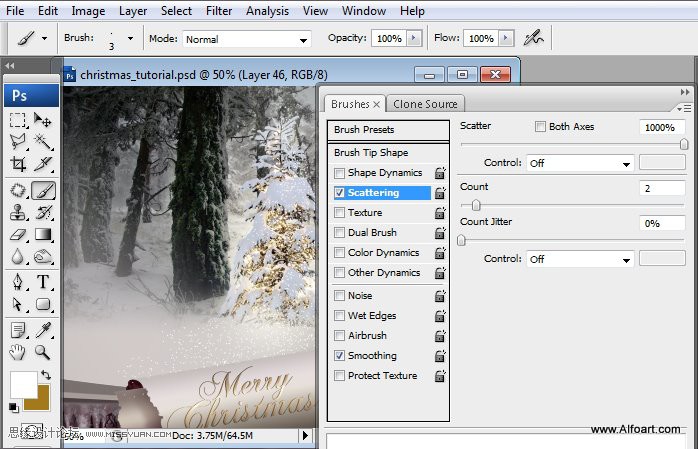Click the Count slider handle
The width and height of the screenshot is (698, 449).
(476, 205)
